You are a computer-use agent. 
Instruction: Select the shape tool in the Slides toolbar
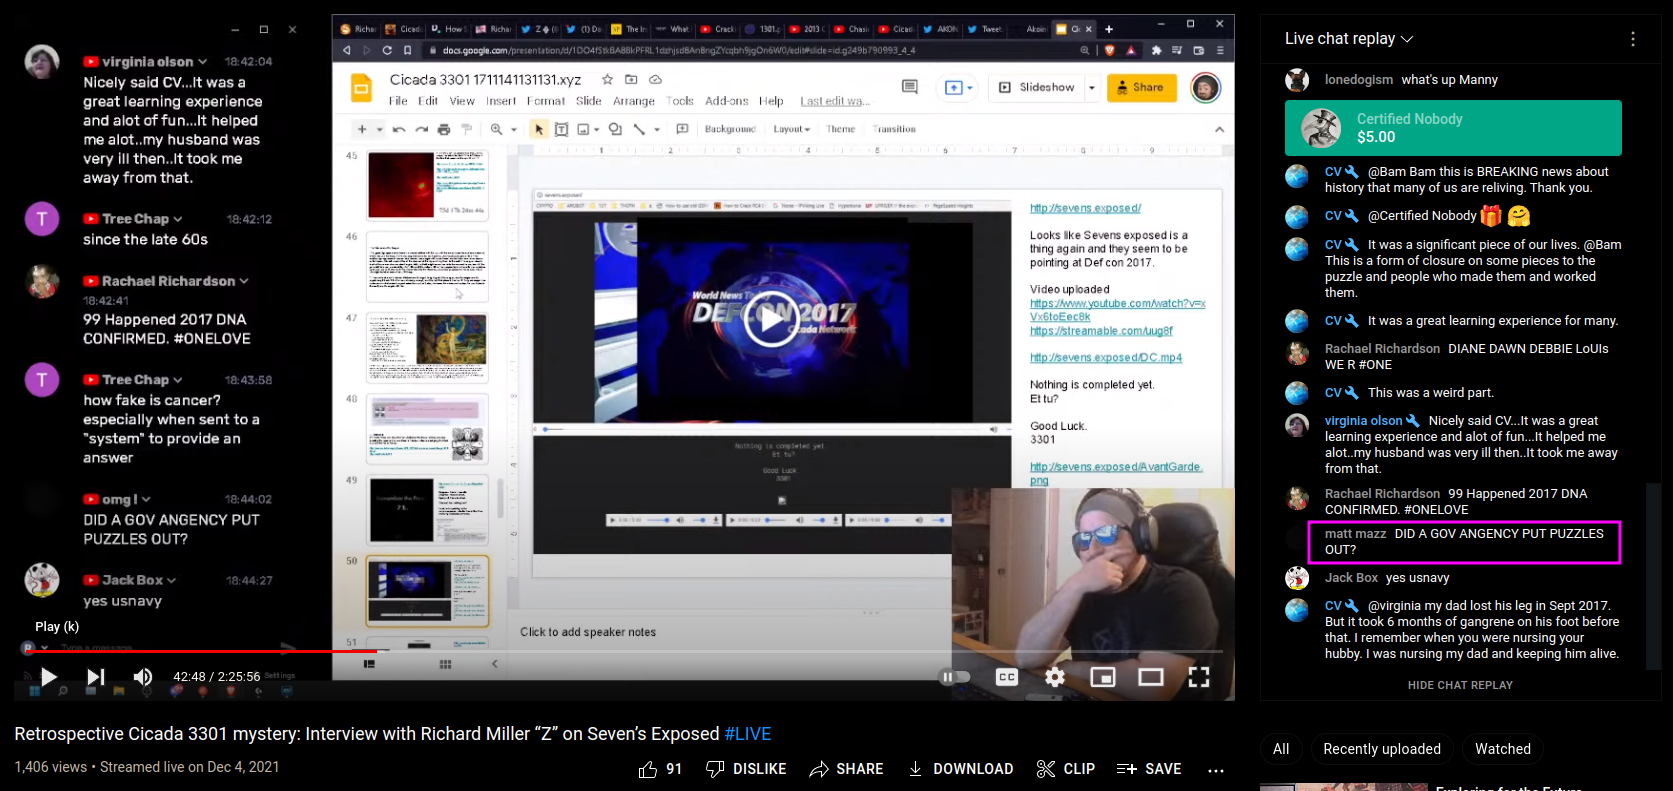615,129
